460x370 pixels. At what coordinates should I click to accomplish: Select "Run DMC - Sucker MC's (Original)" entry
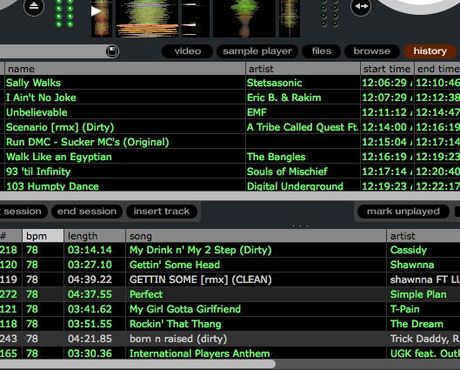pos(88,142)
